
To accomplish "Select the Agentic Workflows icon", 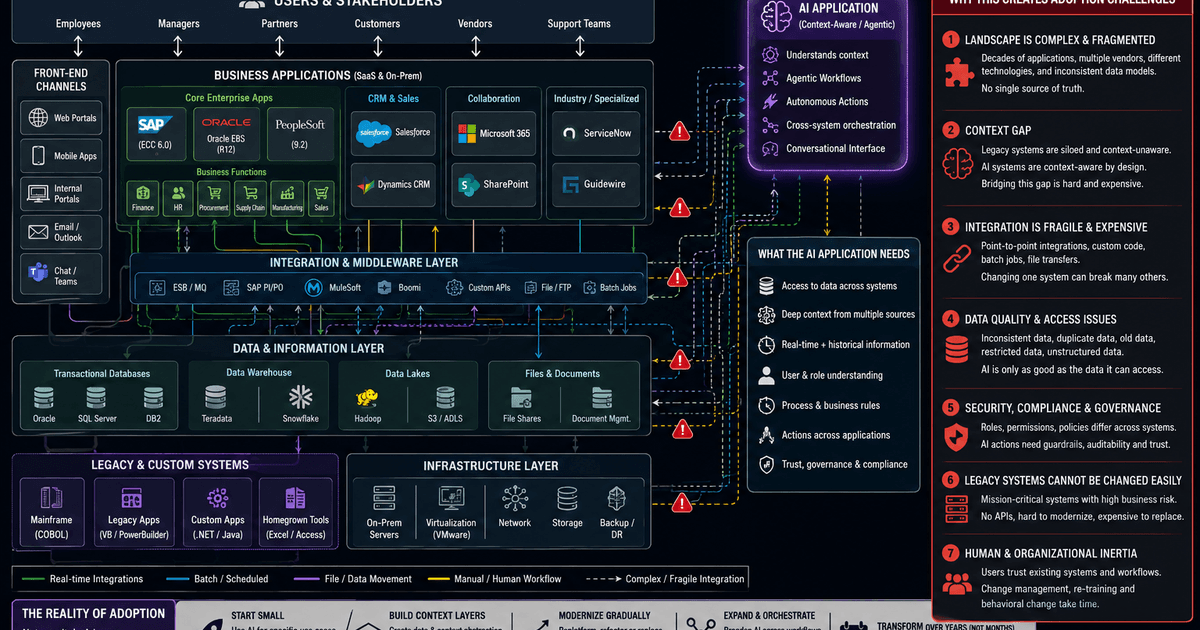I will (769, 78).
